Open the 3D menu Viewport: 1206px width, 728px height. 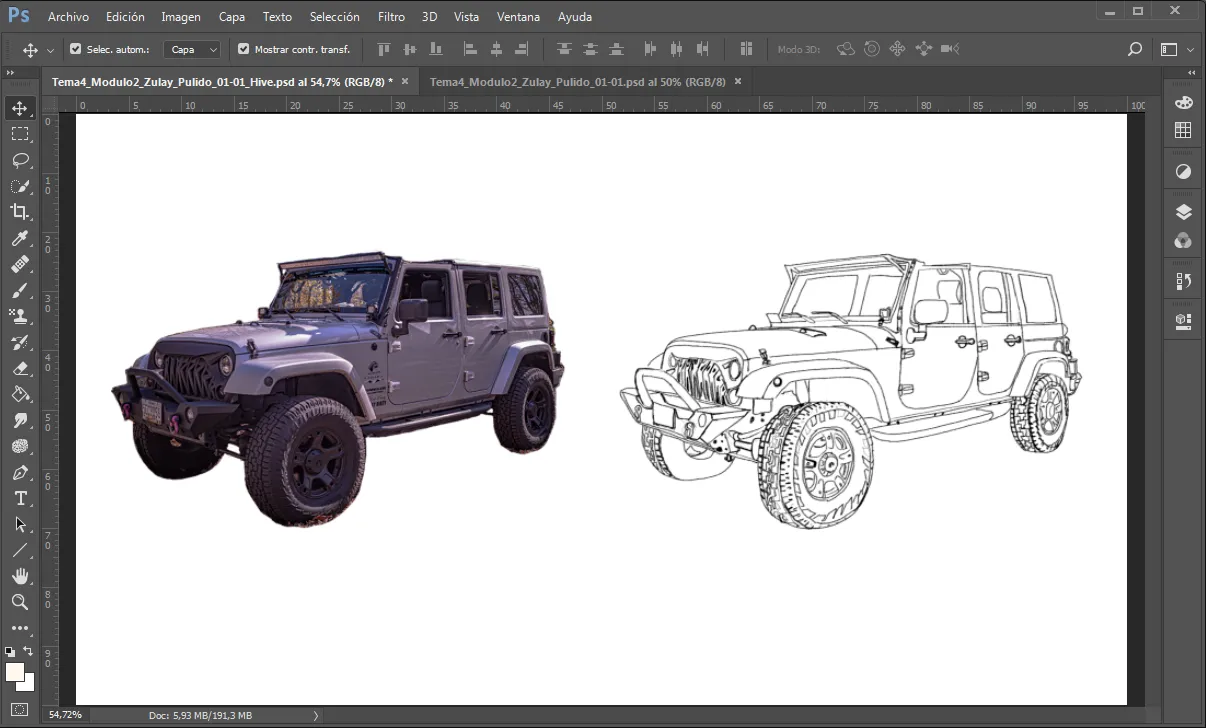[x=429, y=17]
